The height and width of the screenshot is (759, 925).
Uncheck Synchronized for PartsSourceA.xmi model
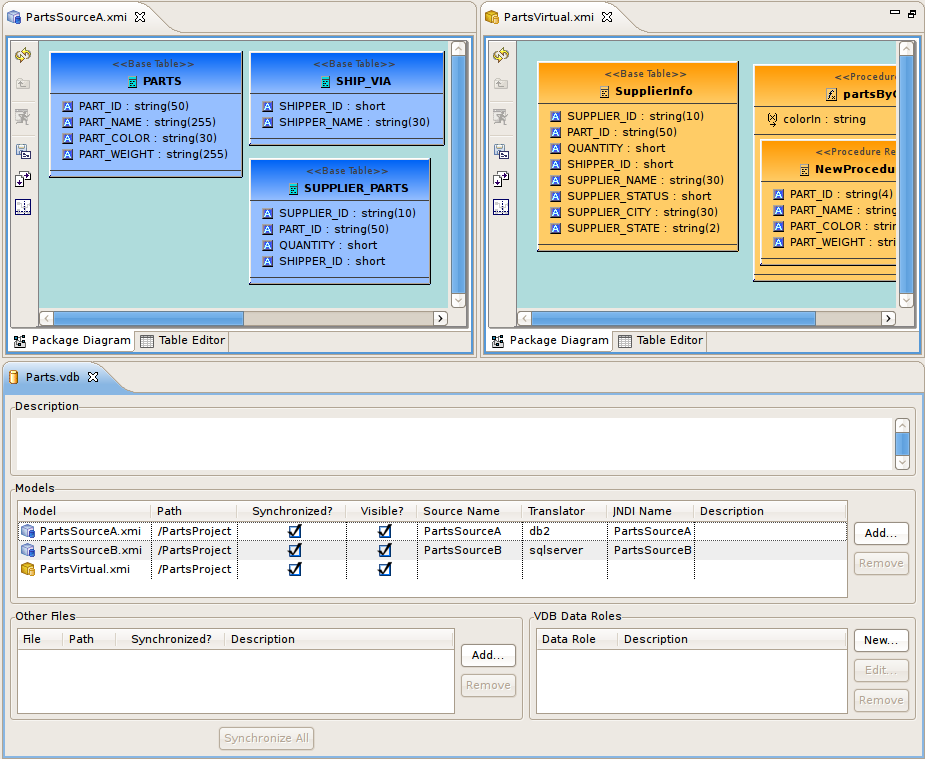[293, 531]
